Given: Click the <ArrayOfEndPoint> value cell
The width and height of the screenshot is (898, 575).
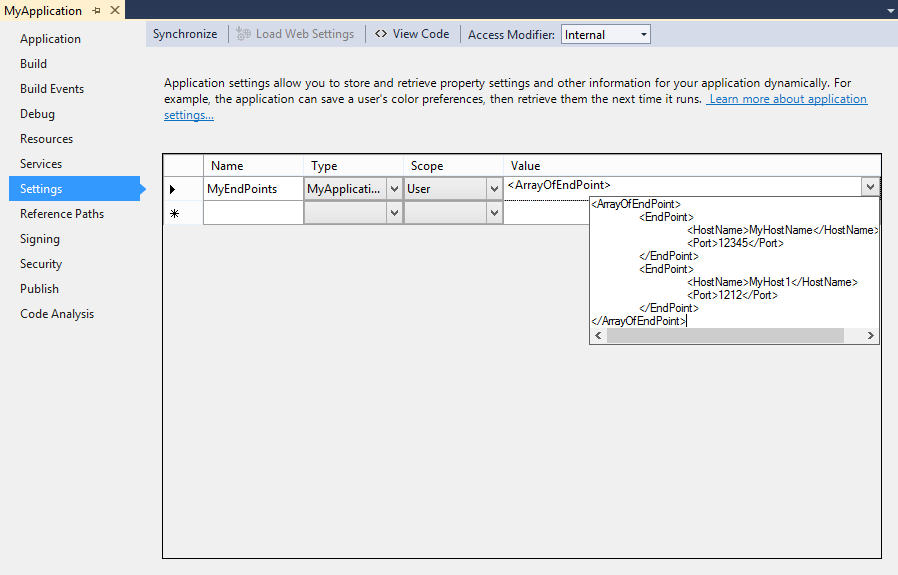Looking at the screenshot, I should [x=682, y=186].
